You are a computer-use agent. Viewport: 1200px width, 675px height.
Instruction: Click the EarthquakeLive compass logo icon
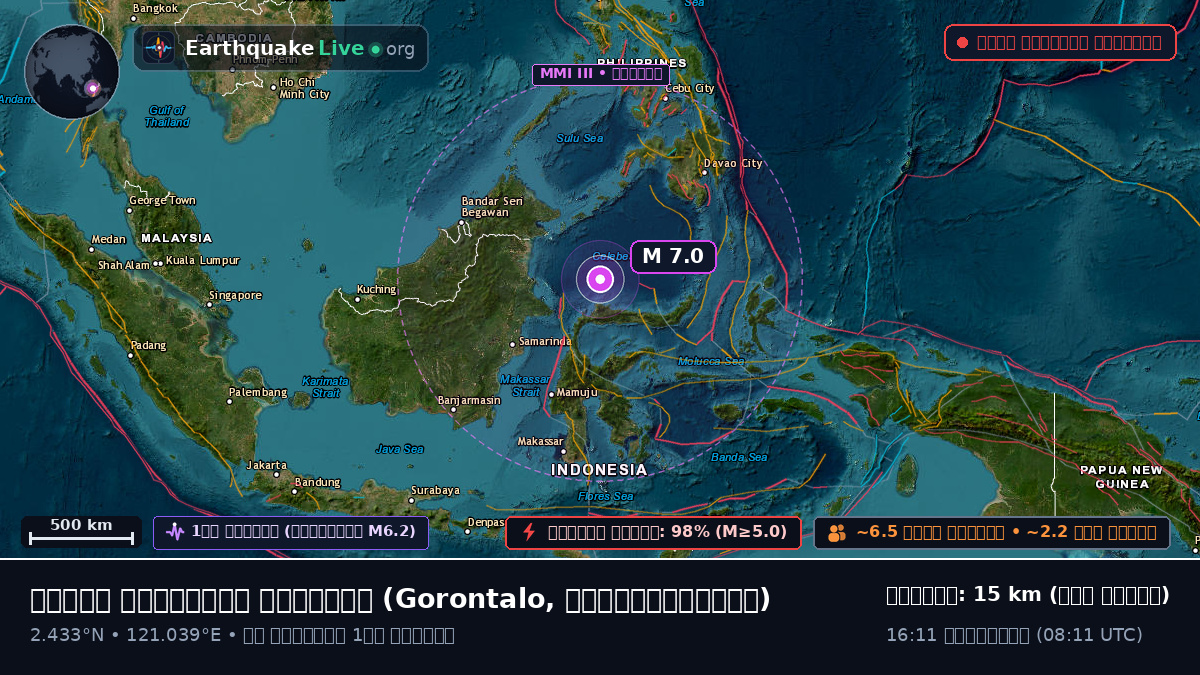pos(158,48)
